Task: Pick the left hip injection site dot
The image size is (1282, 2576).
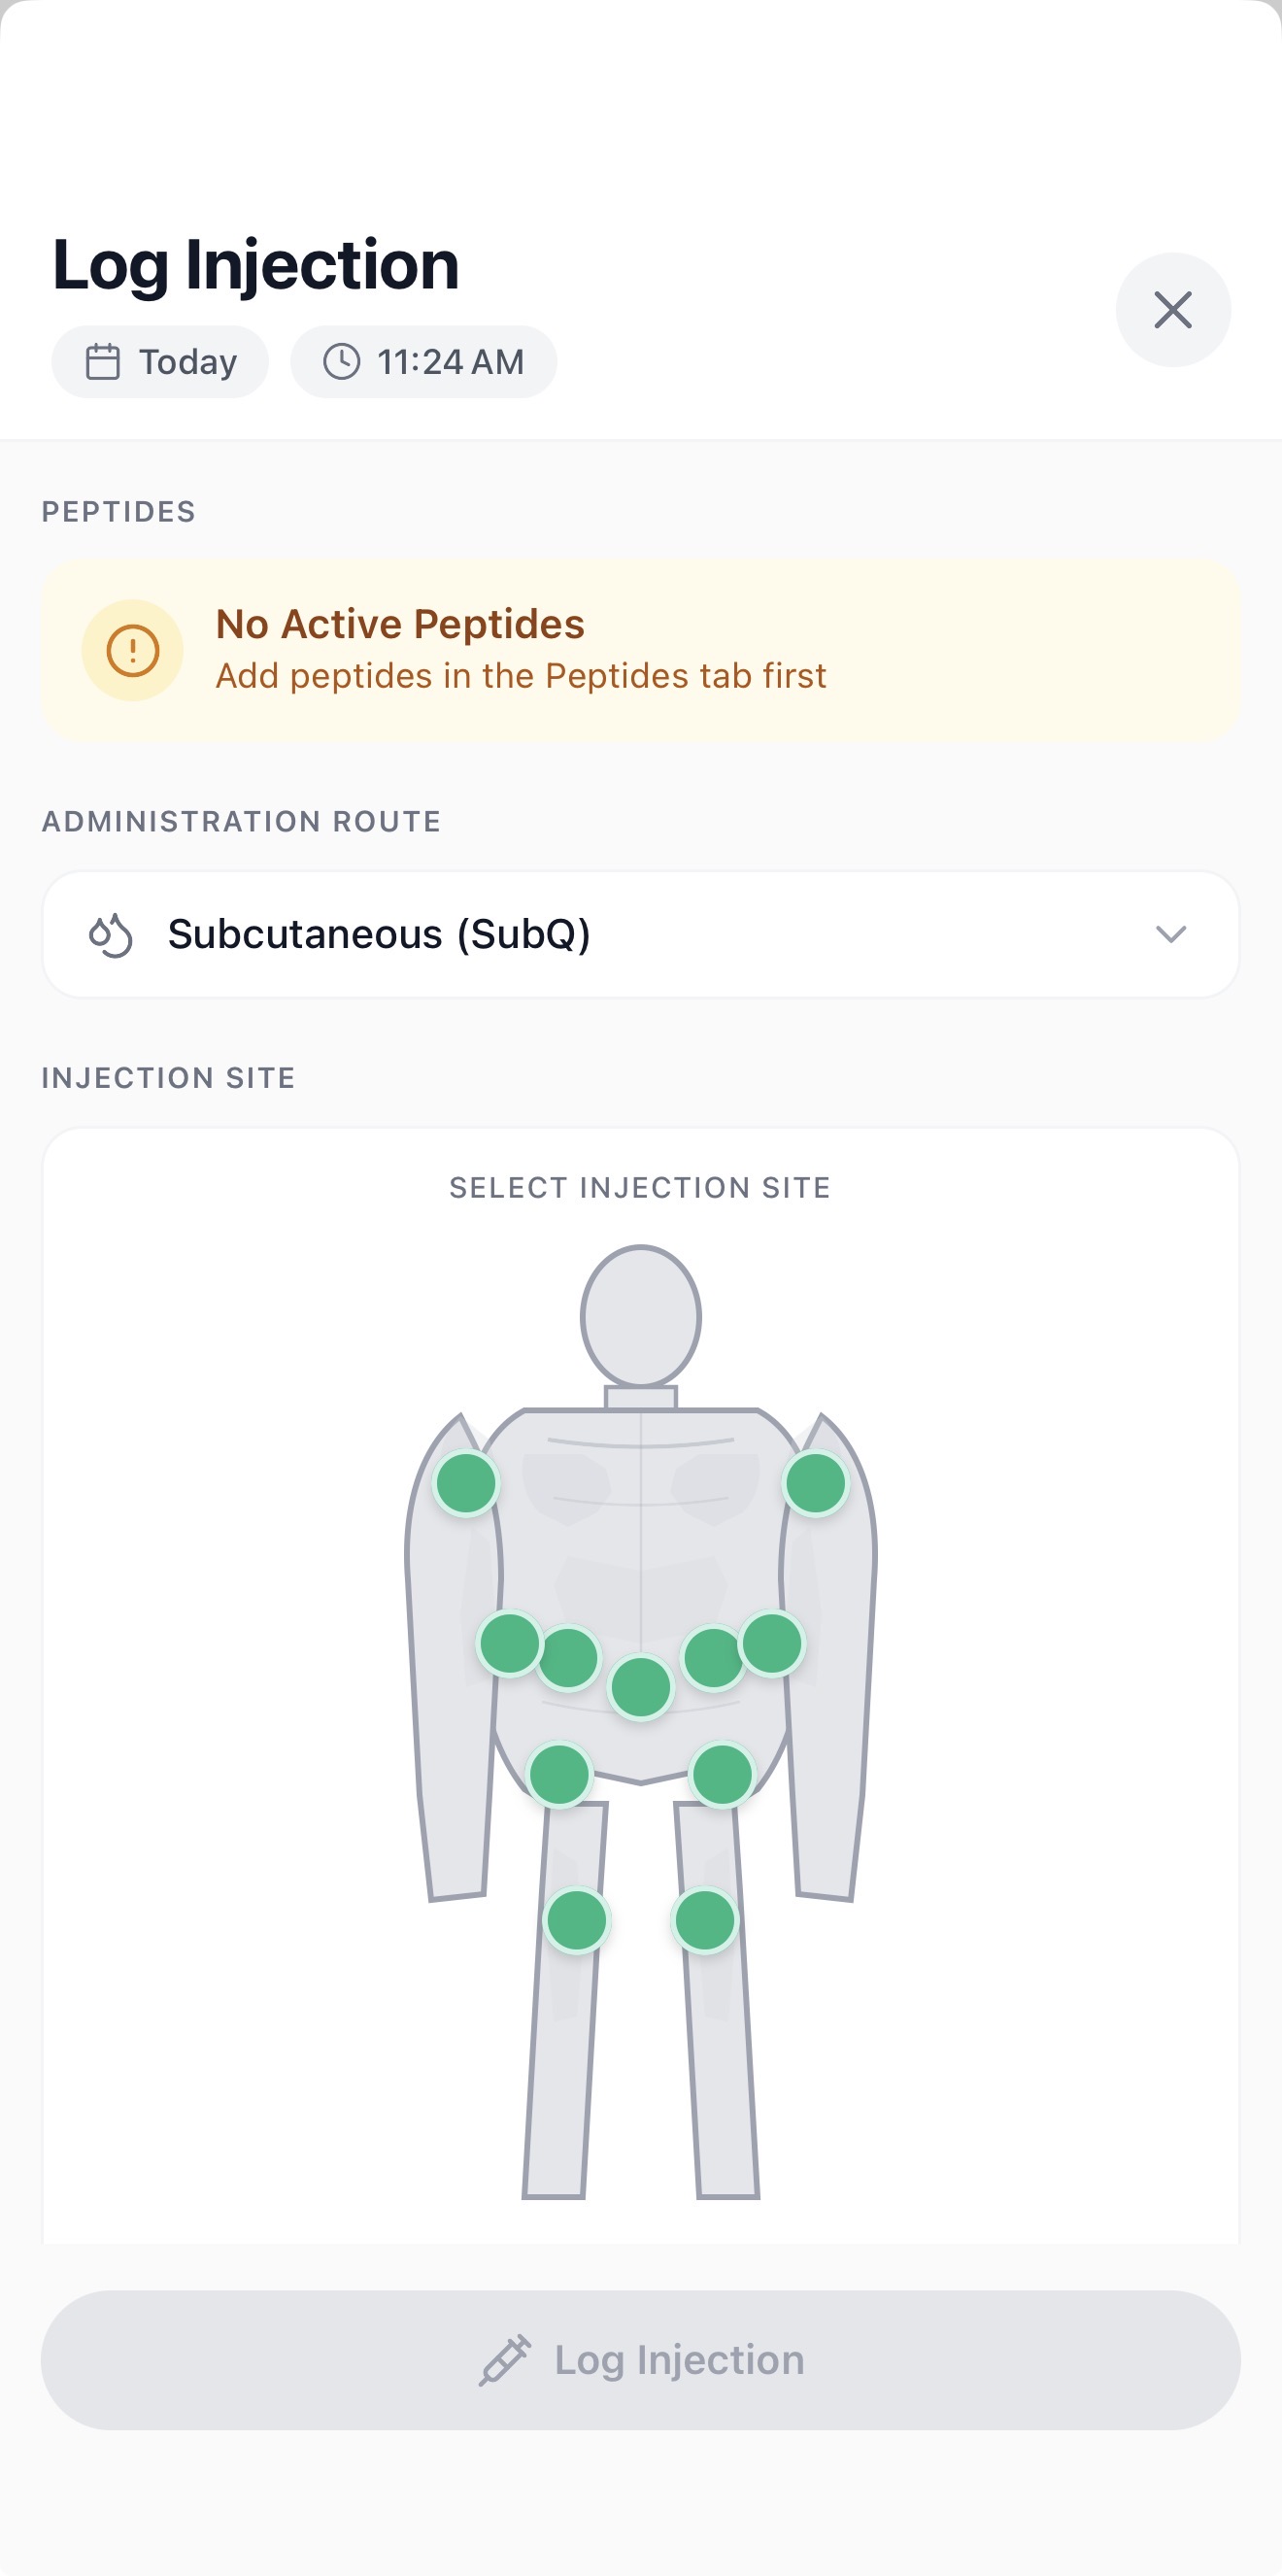Action: [x=559, y=1775]
